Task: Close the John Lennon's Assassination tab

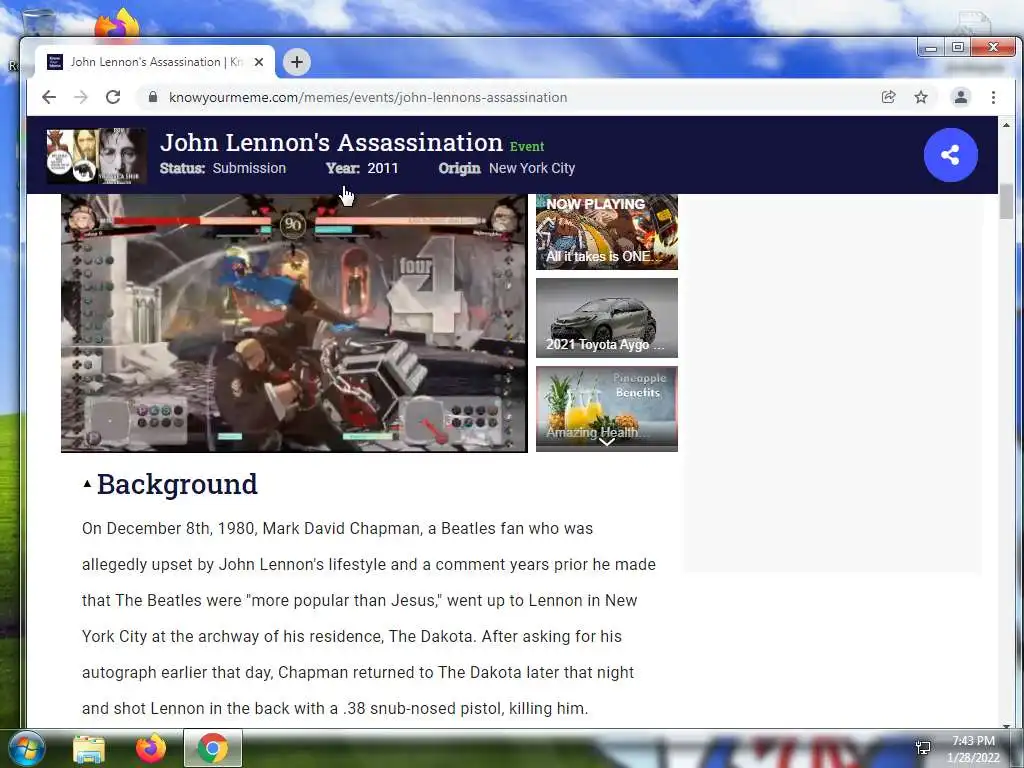Action: (x=259, y=62)
